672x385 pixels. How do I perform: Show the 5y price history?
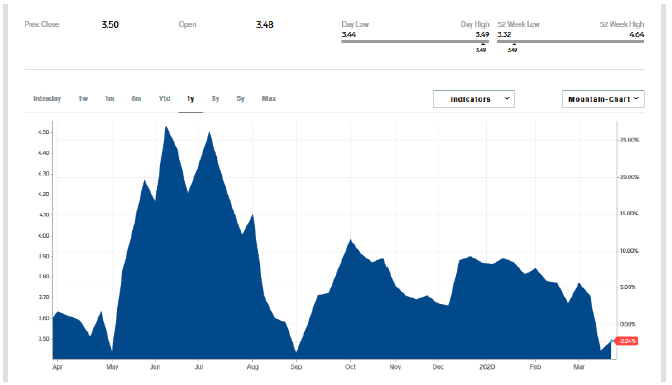[240, 99]
